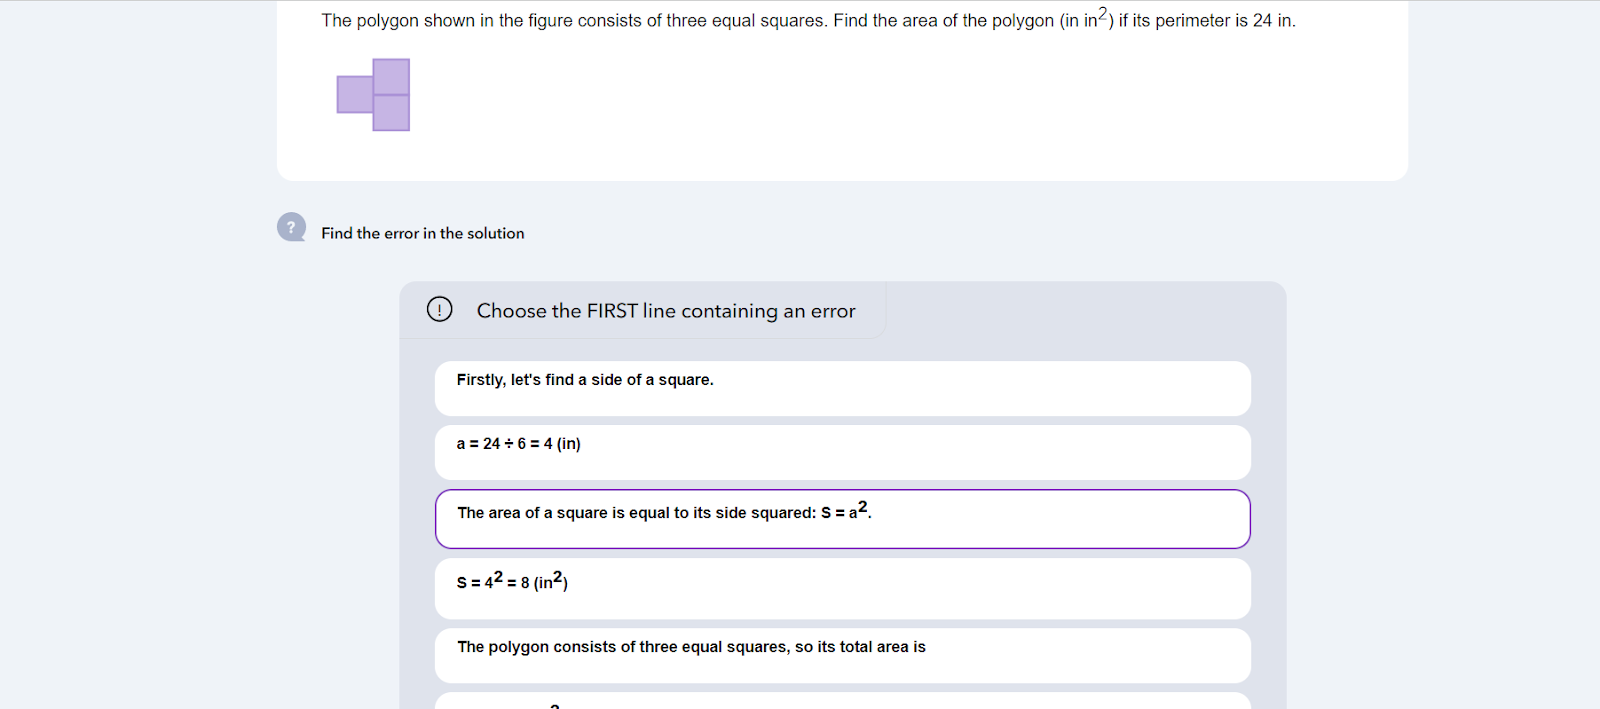Click the problem statement text about the polygon
The image size is (1600, 709).
tap(808, 19)
